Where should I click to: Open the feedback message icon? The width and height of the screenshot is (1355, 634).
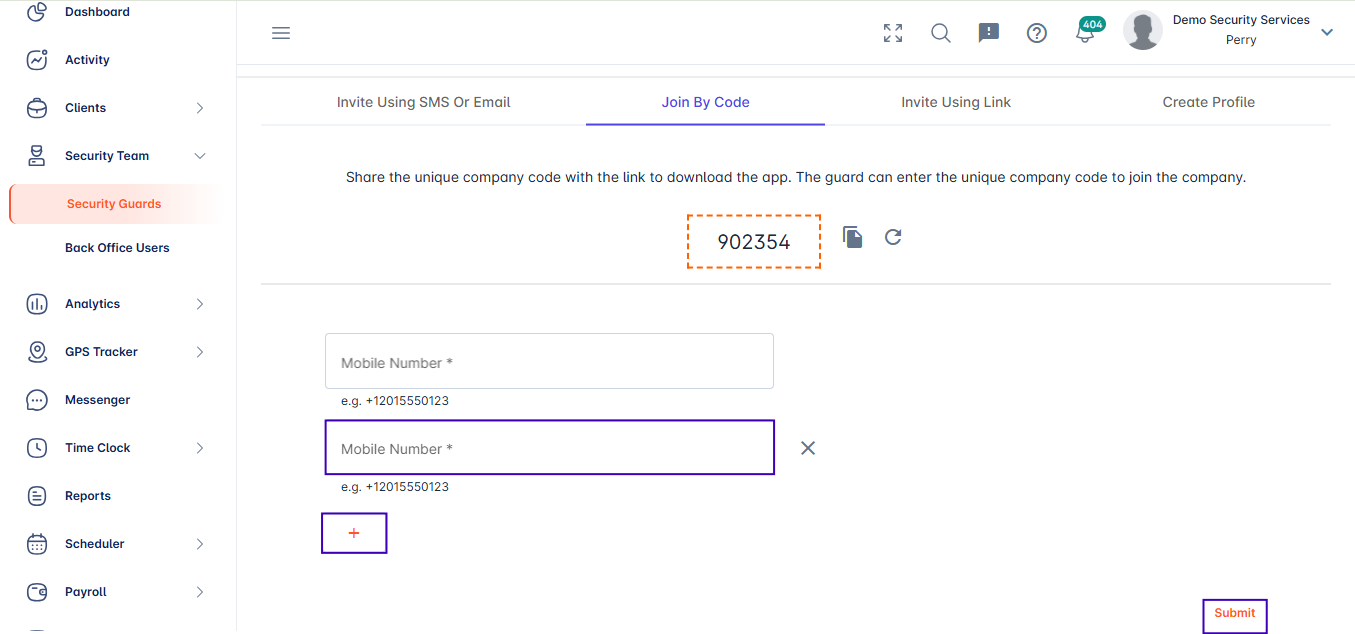pos(989,33)
